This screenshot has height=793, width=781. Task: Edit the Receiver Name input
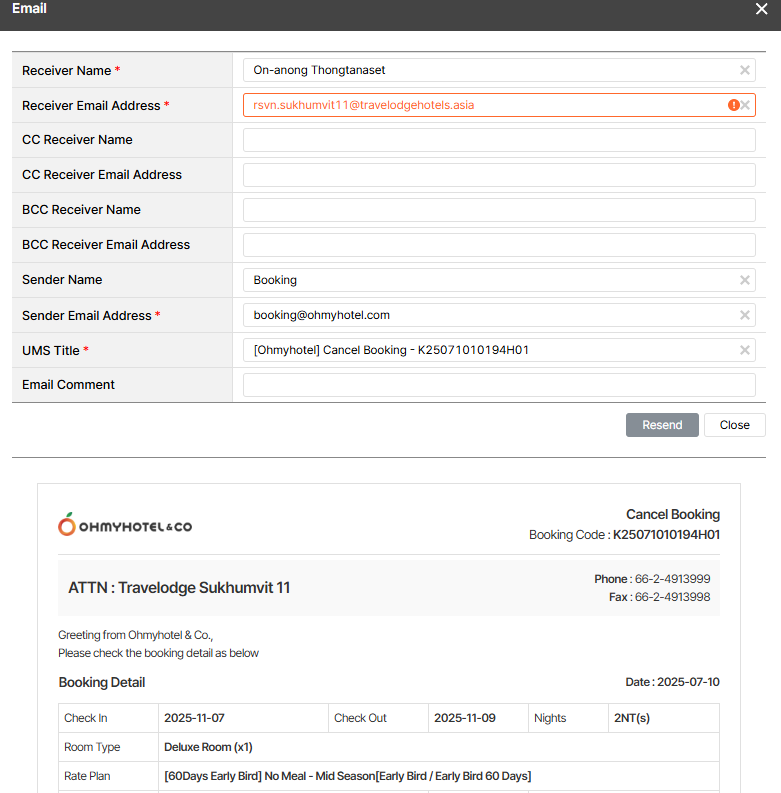[x=499, y=70]
